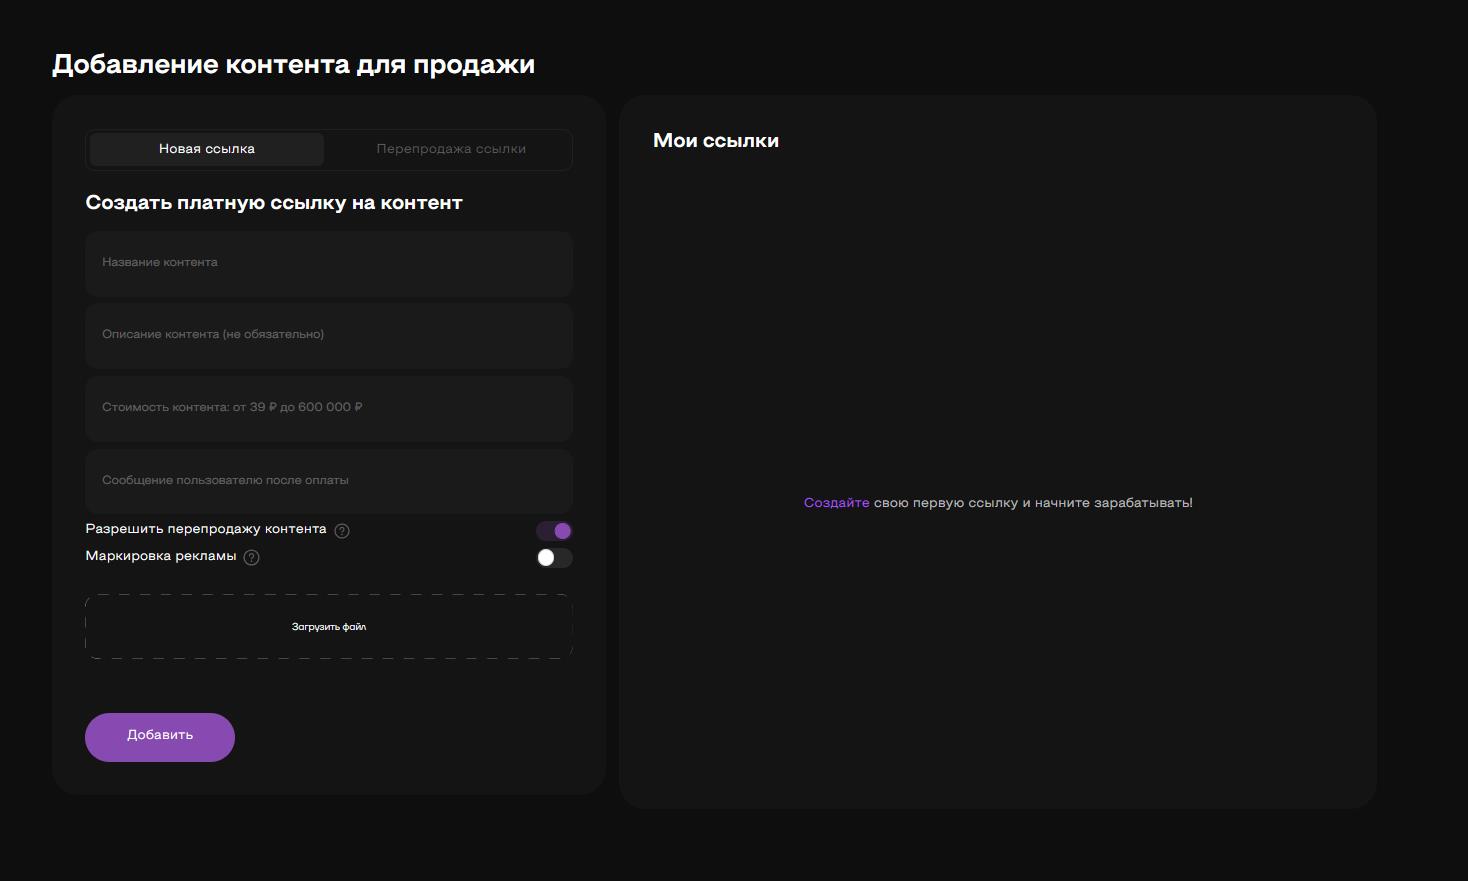Select the Стоимость контента price field

coord(329,408)
